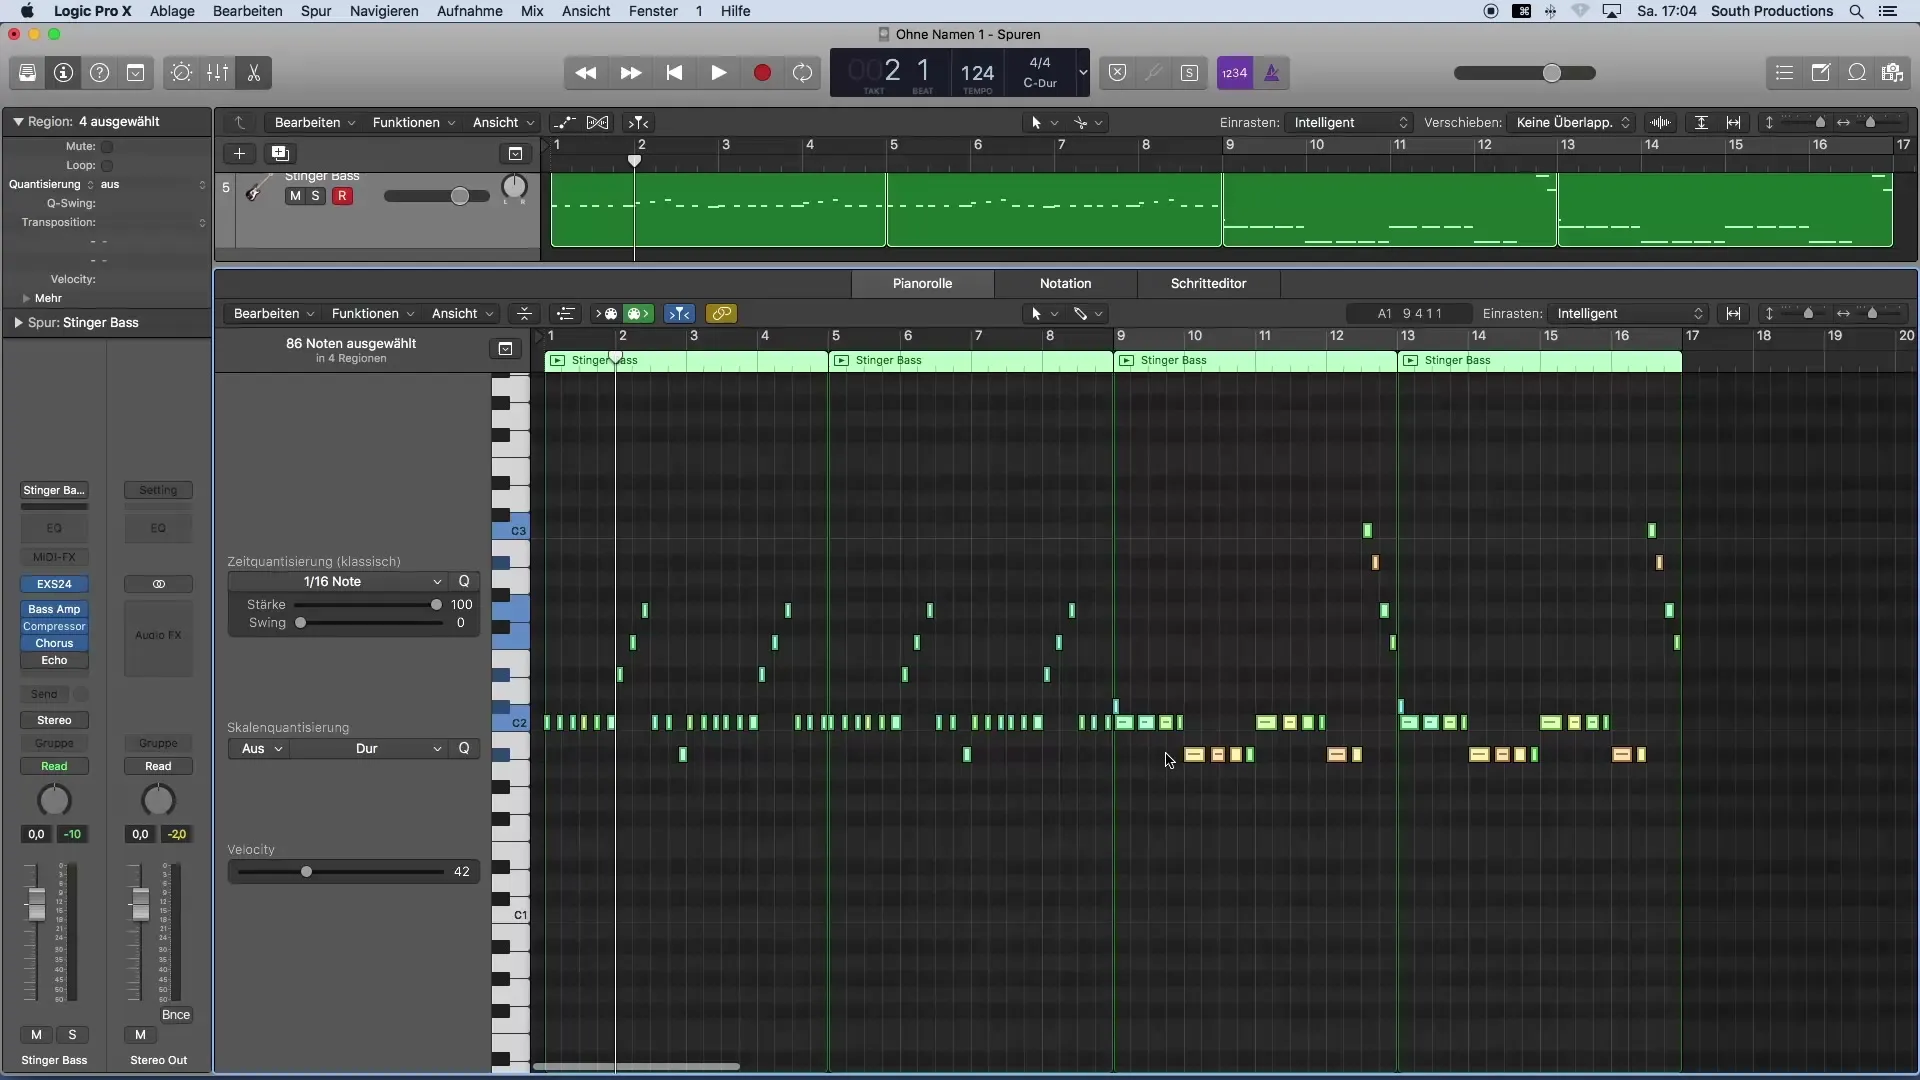Open the Bass Amp plugin slot
Viewport: 1920px width, 1080px height.
click(x=54, y=609)
